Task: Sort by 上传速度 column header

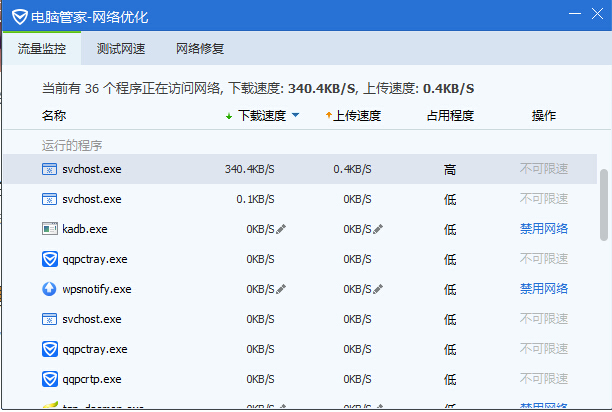Action: [357, 115]
